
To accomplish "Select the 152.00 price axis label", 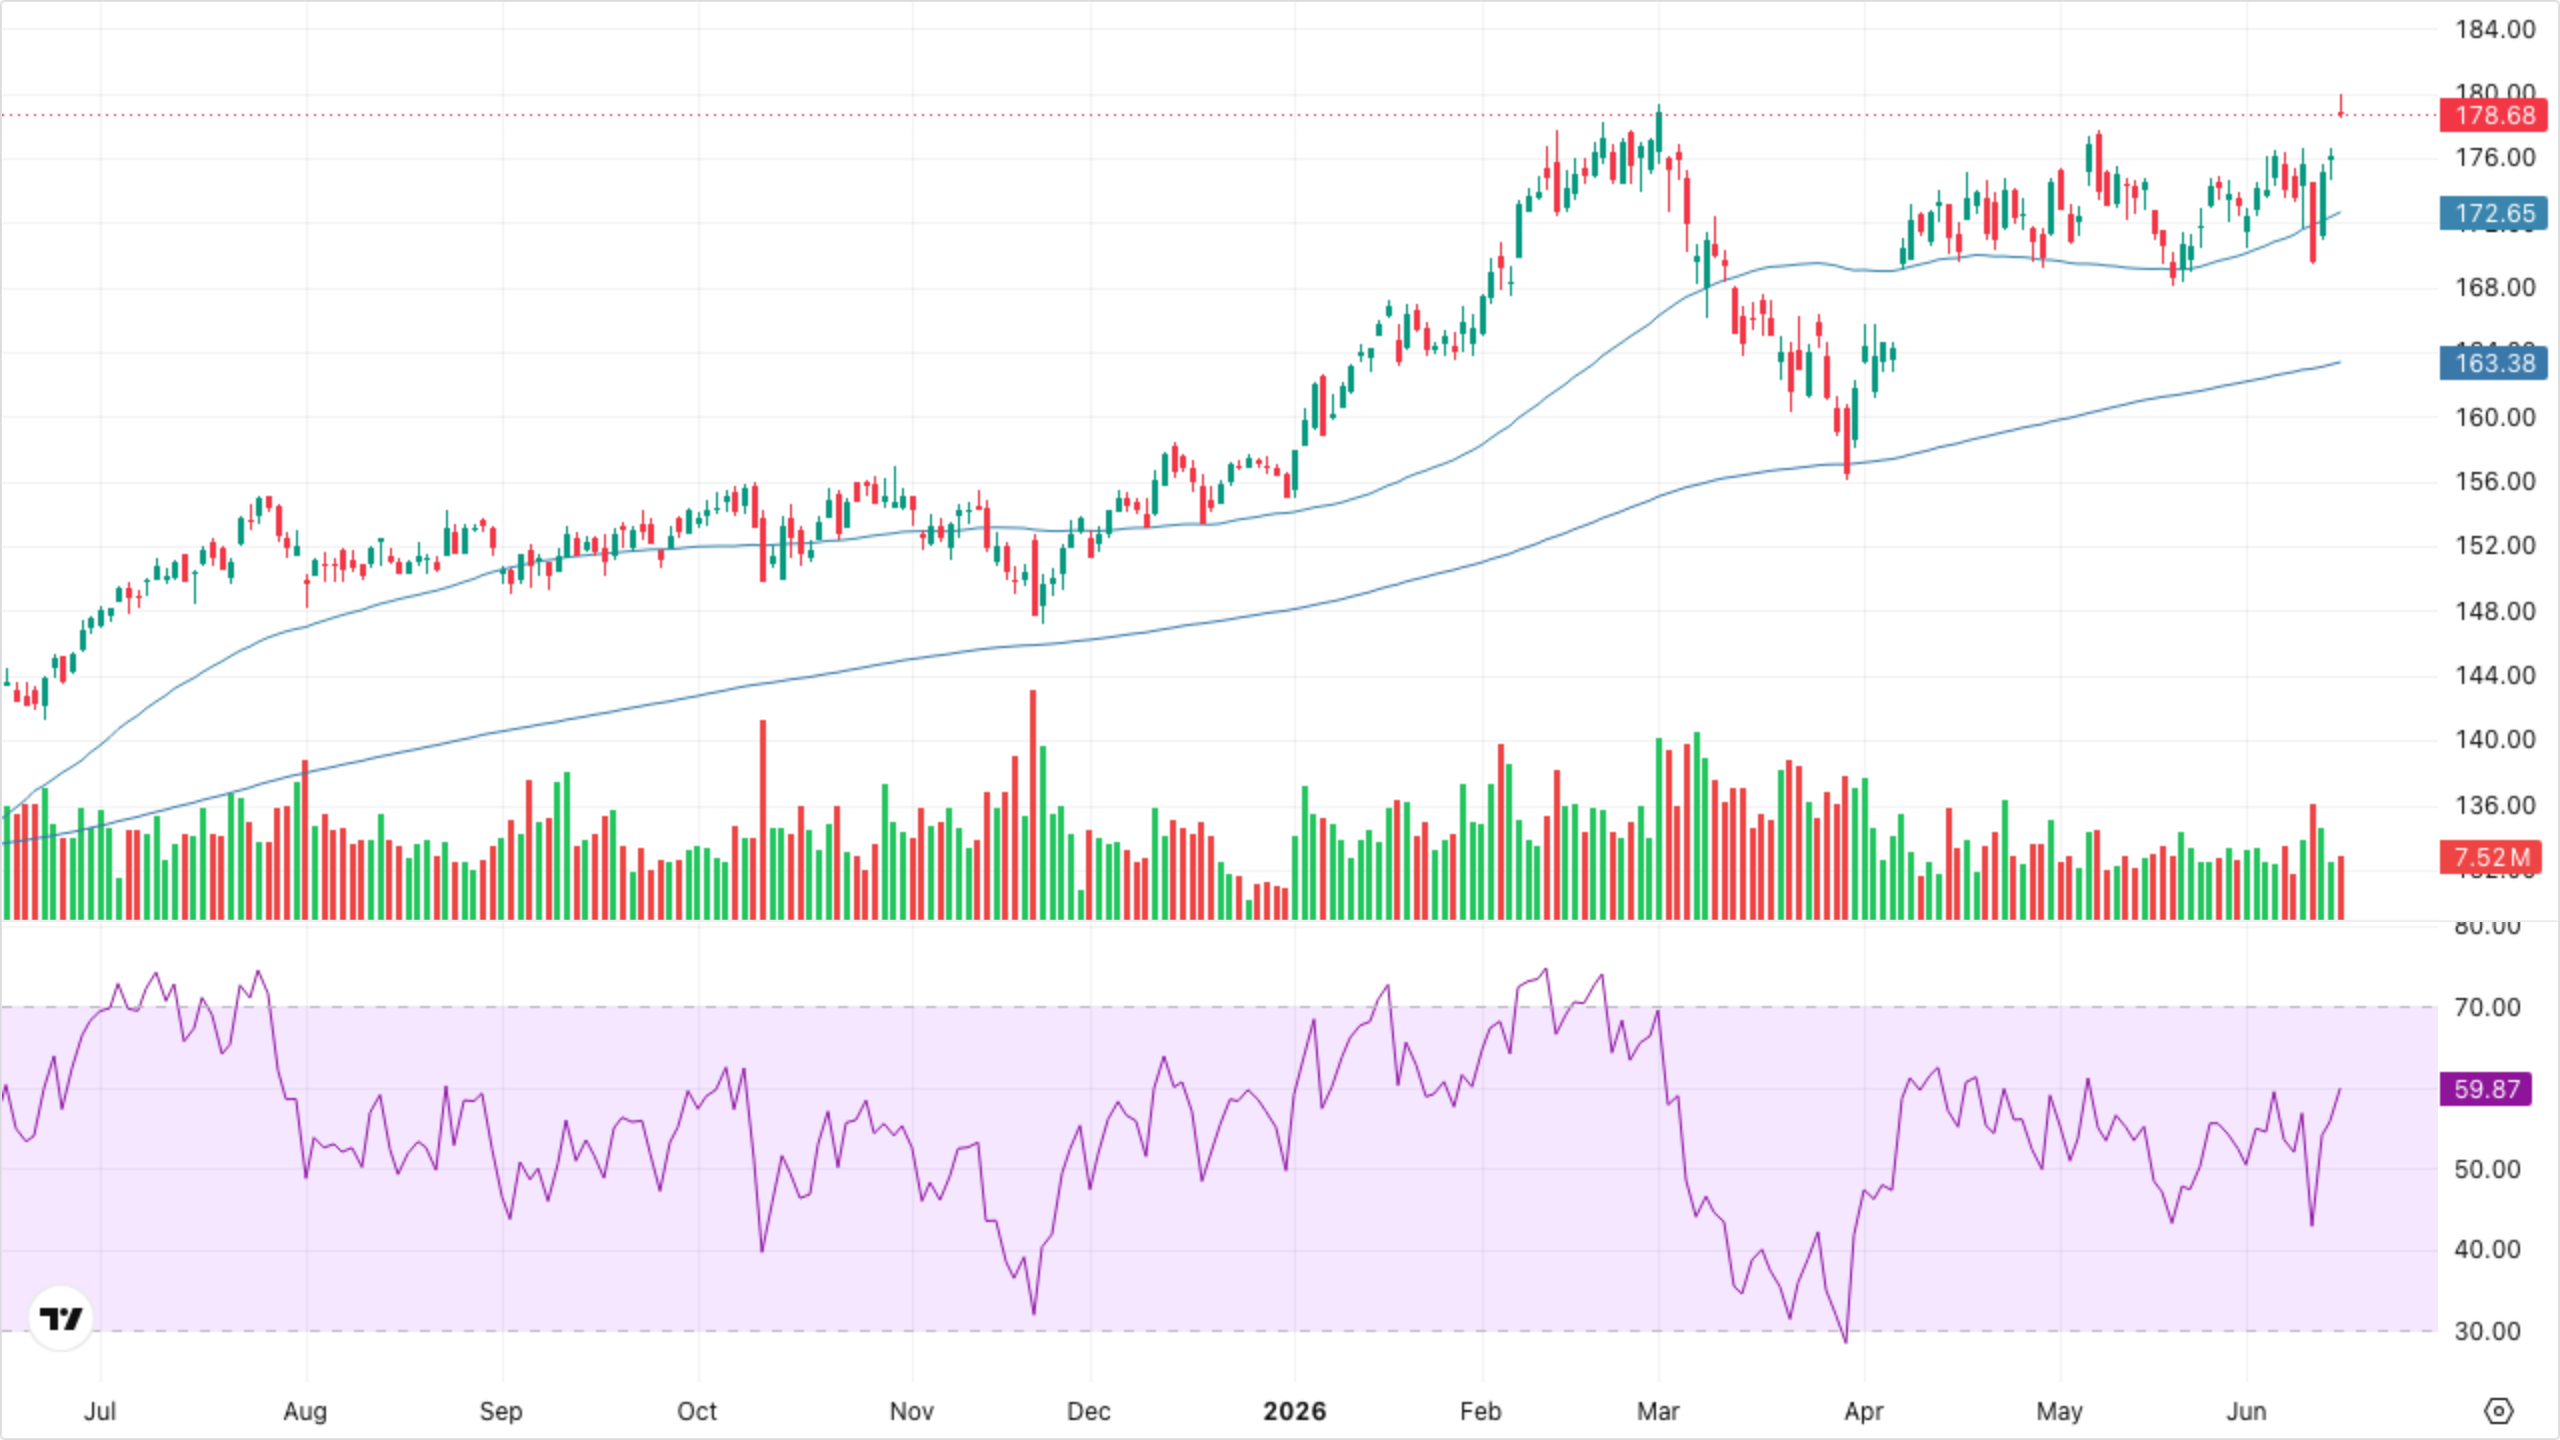I will (x=2495, y=546).
